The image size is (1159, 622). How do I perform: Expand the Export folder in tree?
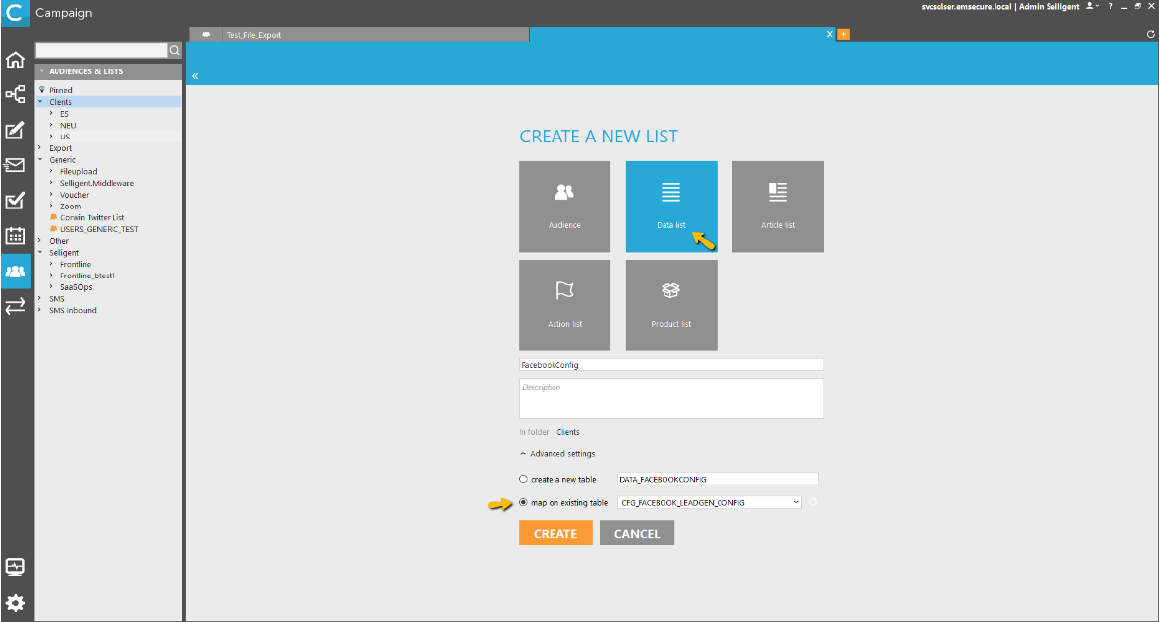tap(40, 148)
